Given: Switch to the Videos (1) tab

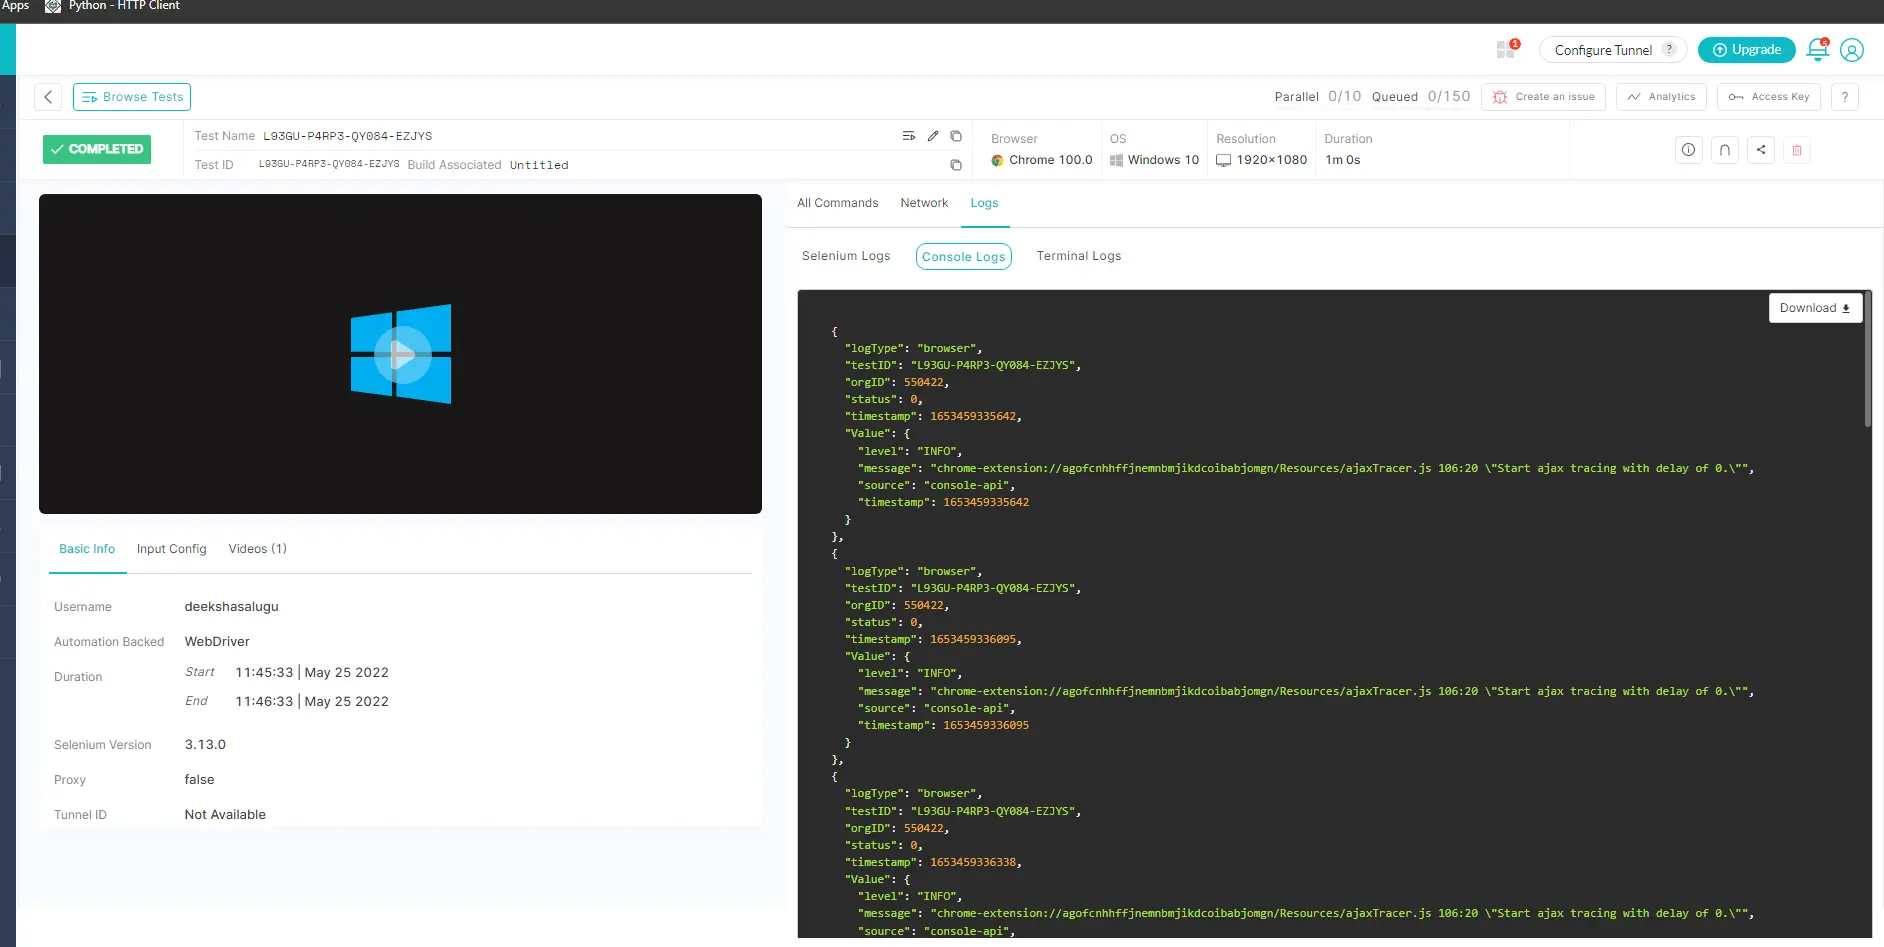Looking at the screenshot, I should tap(257, 549).
